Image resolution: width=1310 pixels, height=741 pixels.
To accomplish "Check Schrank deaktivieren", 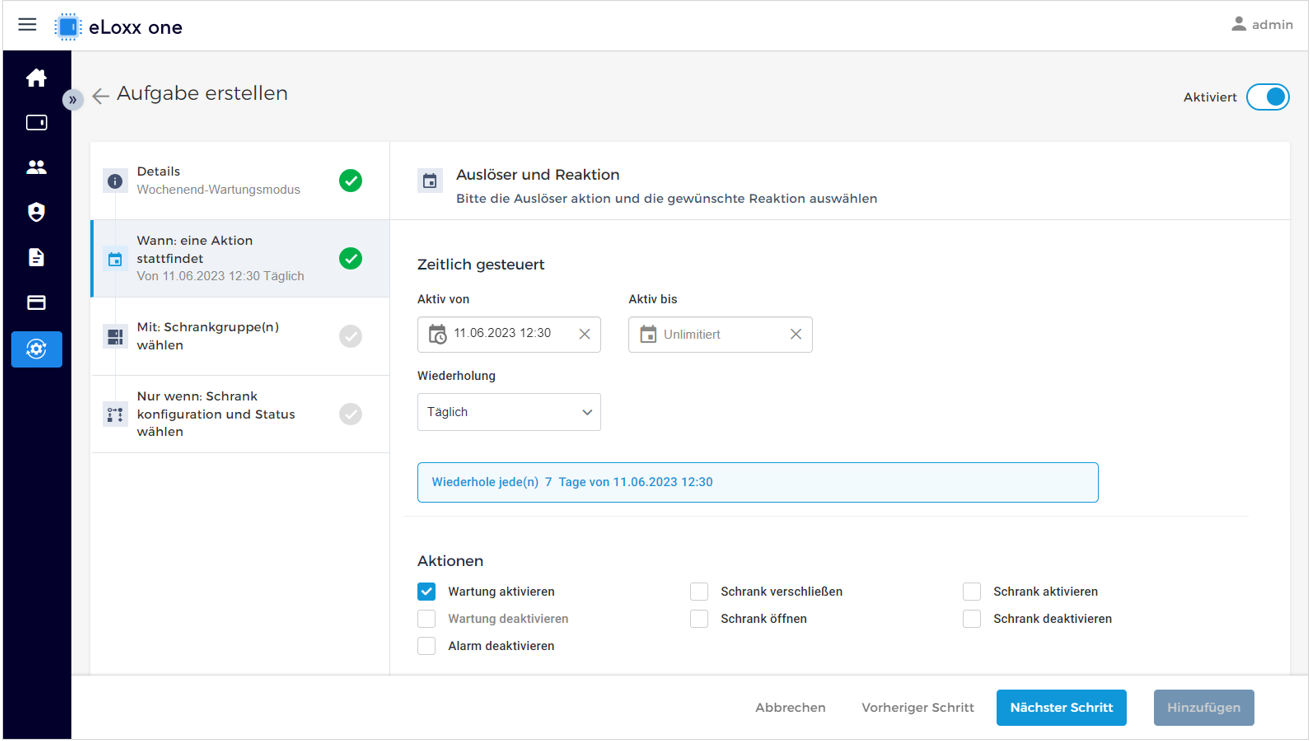I will [x=972, y=619].
